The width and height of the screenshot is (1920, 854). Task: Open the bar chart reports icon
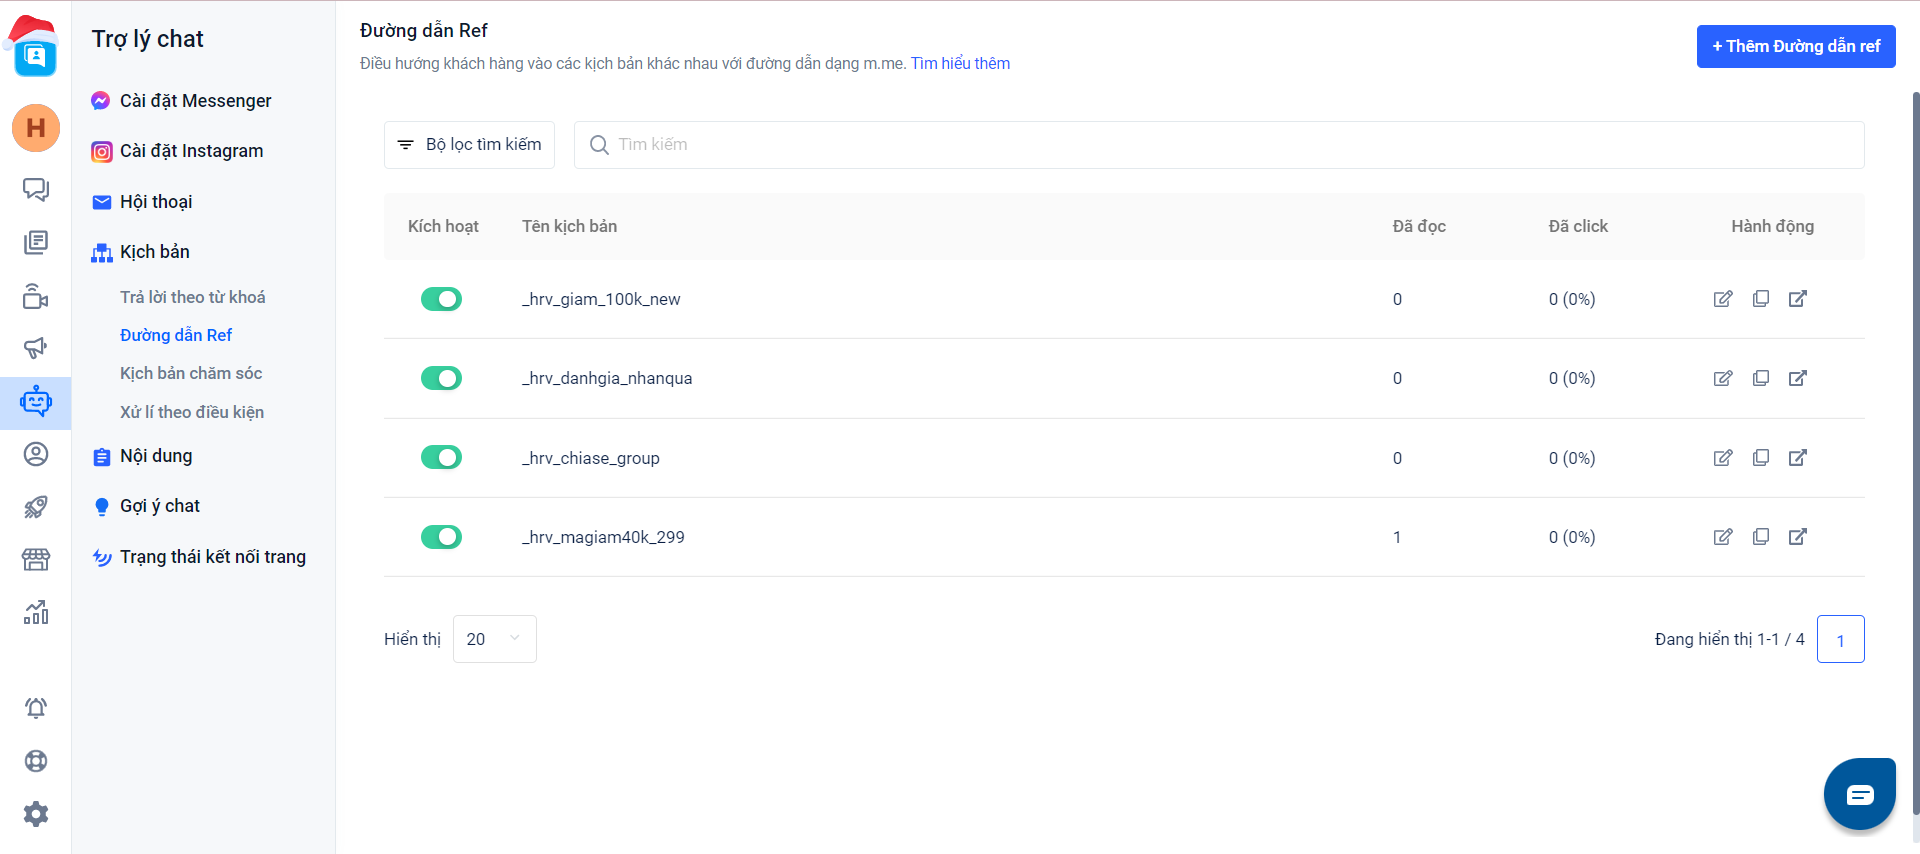36,612
